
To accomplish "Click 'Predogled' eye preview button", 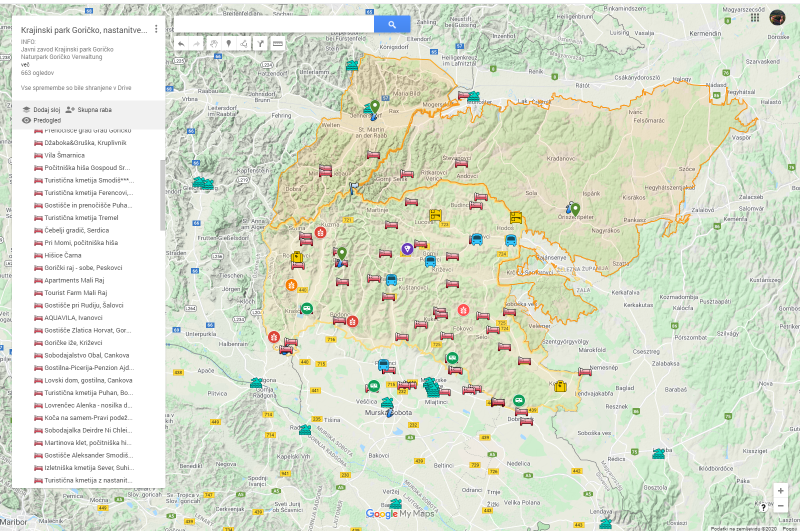I will click(41, 120).
